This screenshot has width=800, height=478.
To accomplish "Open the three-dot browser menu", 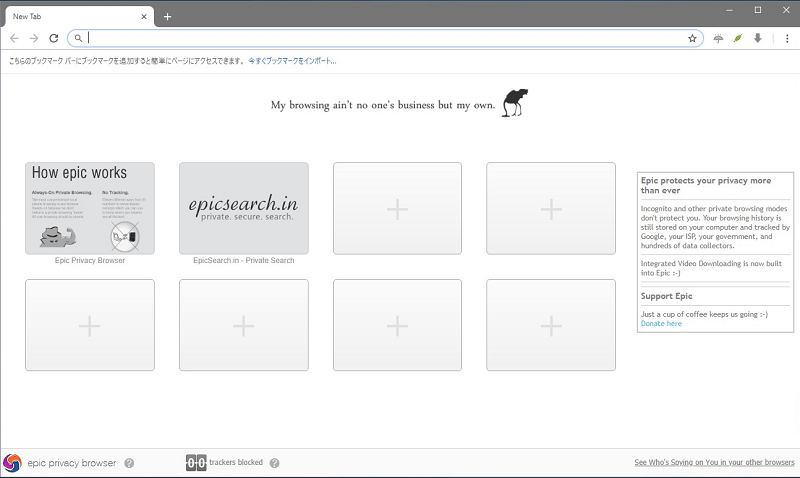I will point(787,38).
